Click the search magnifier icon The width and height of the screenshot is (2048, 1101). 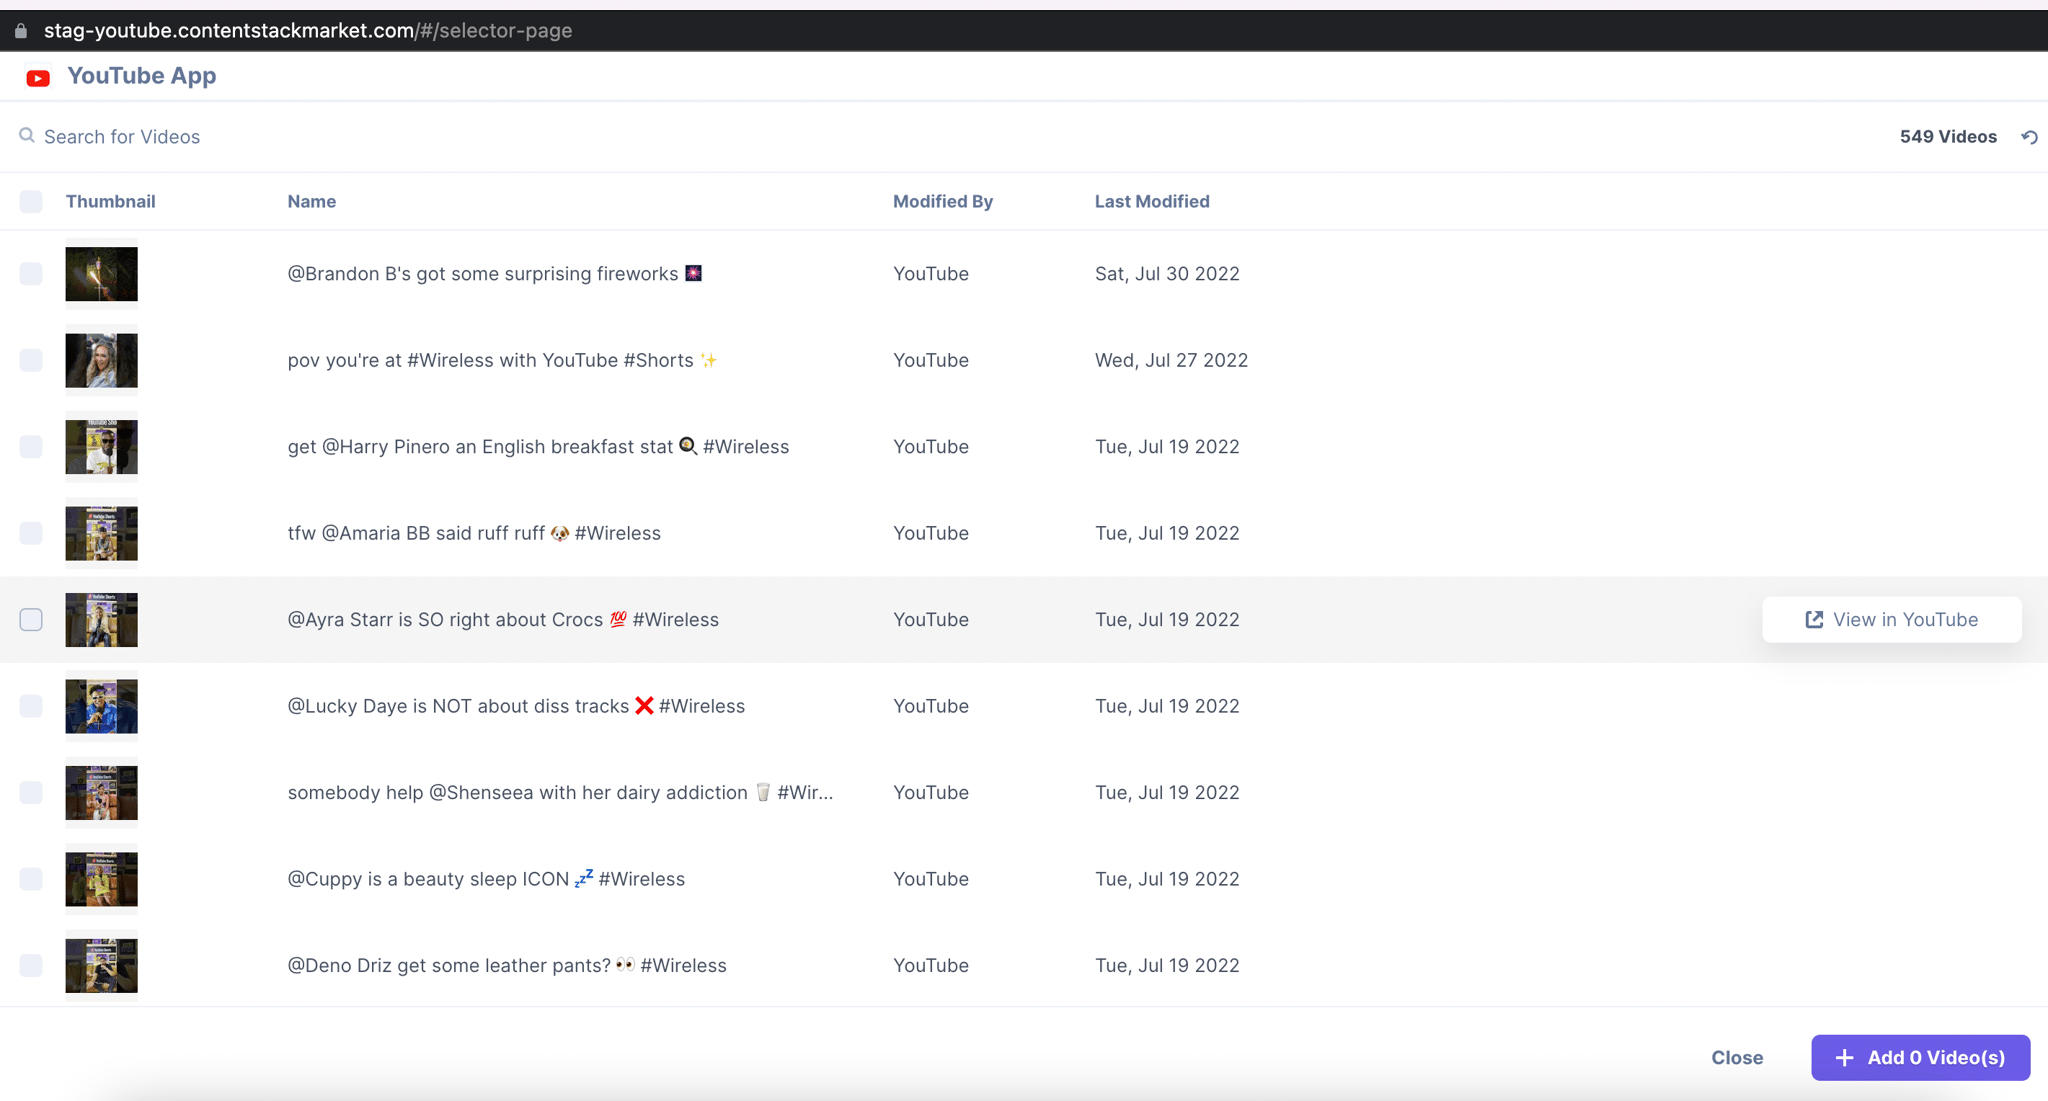[x=27, y=136]
